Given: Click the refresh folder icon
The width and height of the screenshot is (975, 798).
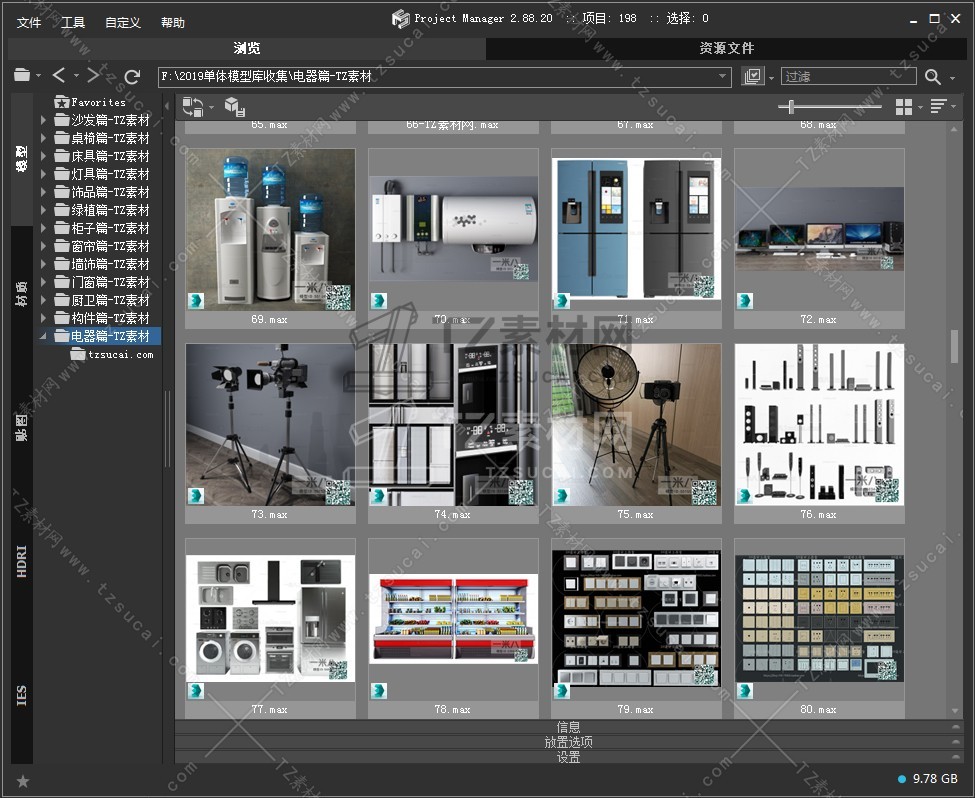Looking at the screenshot, I should tap(132, 76).
